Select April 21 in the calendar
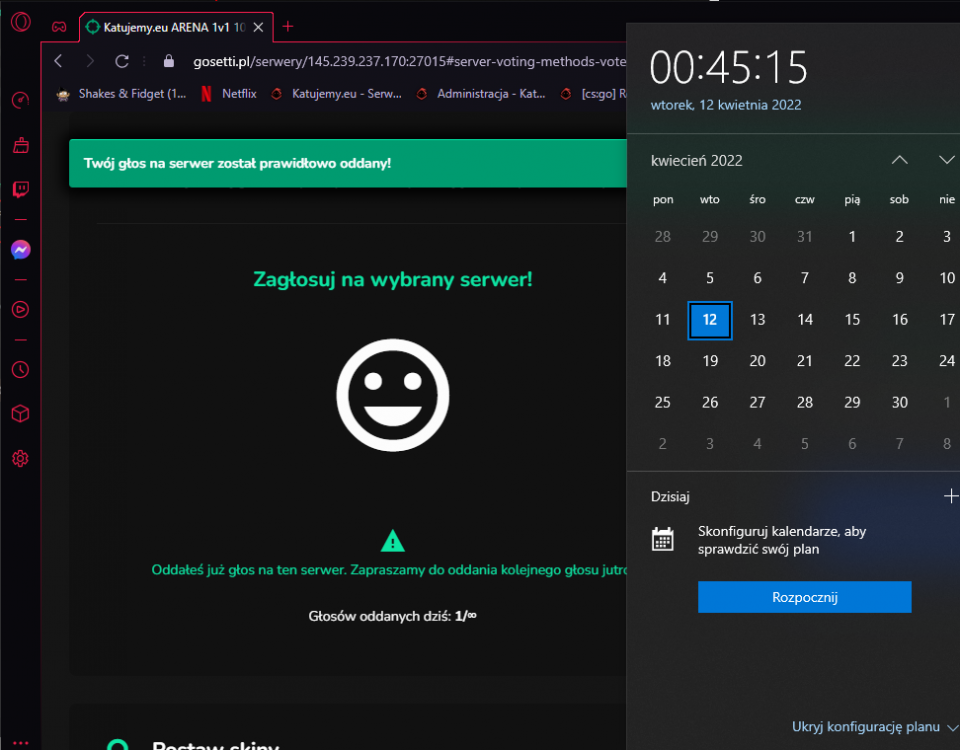 click(804, 361)
